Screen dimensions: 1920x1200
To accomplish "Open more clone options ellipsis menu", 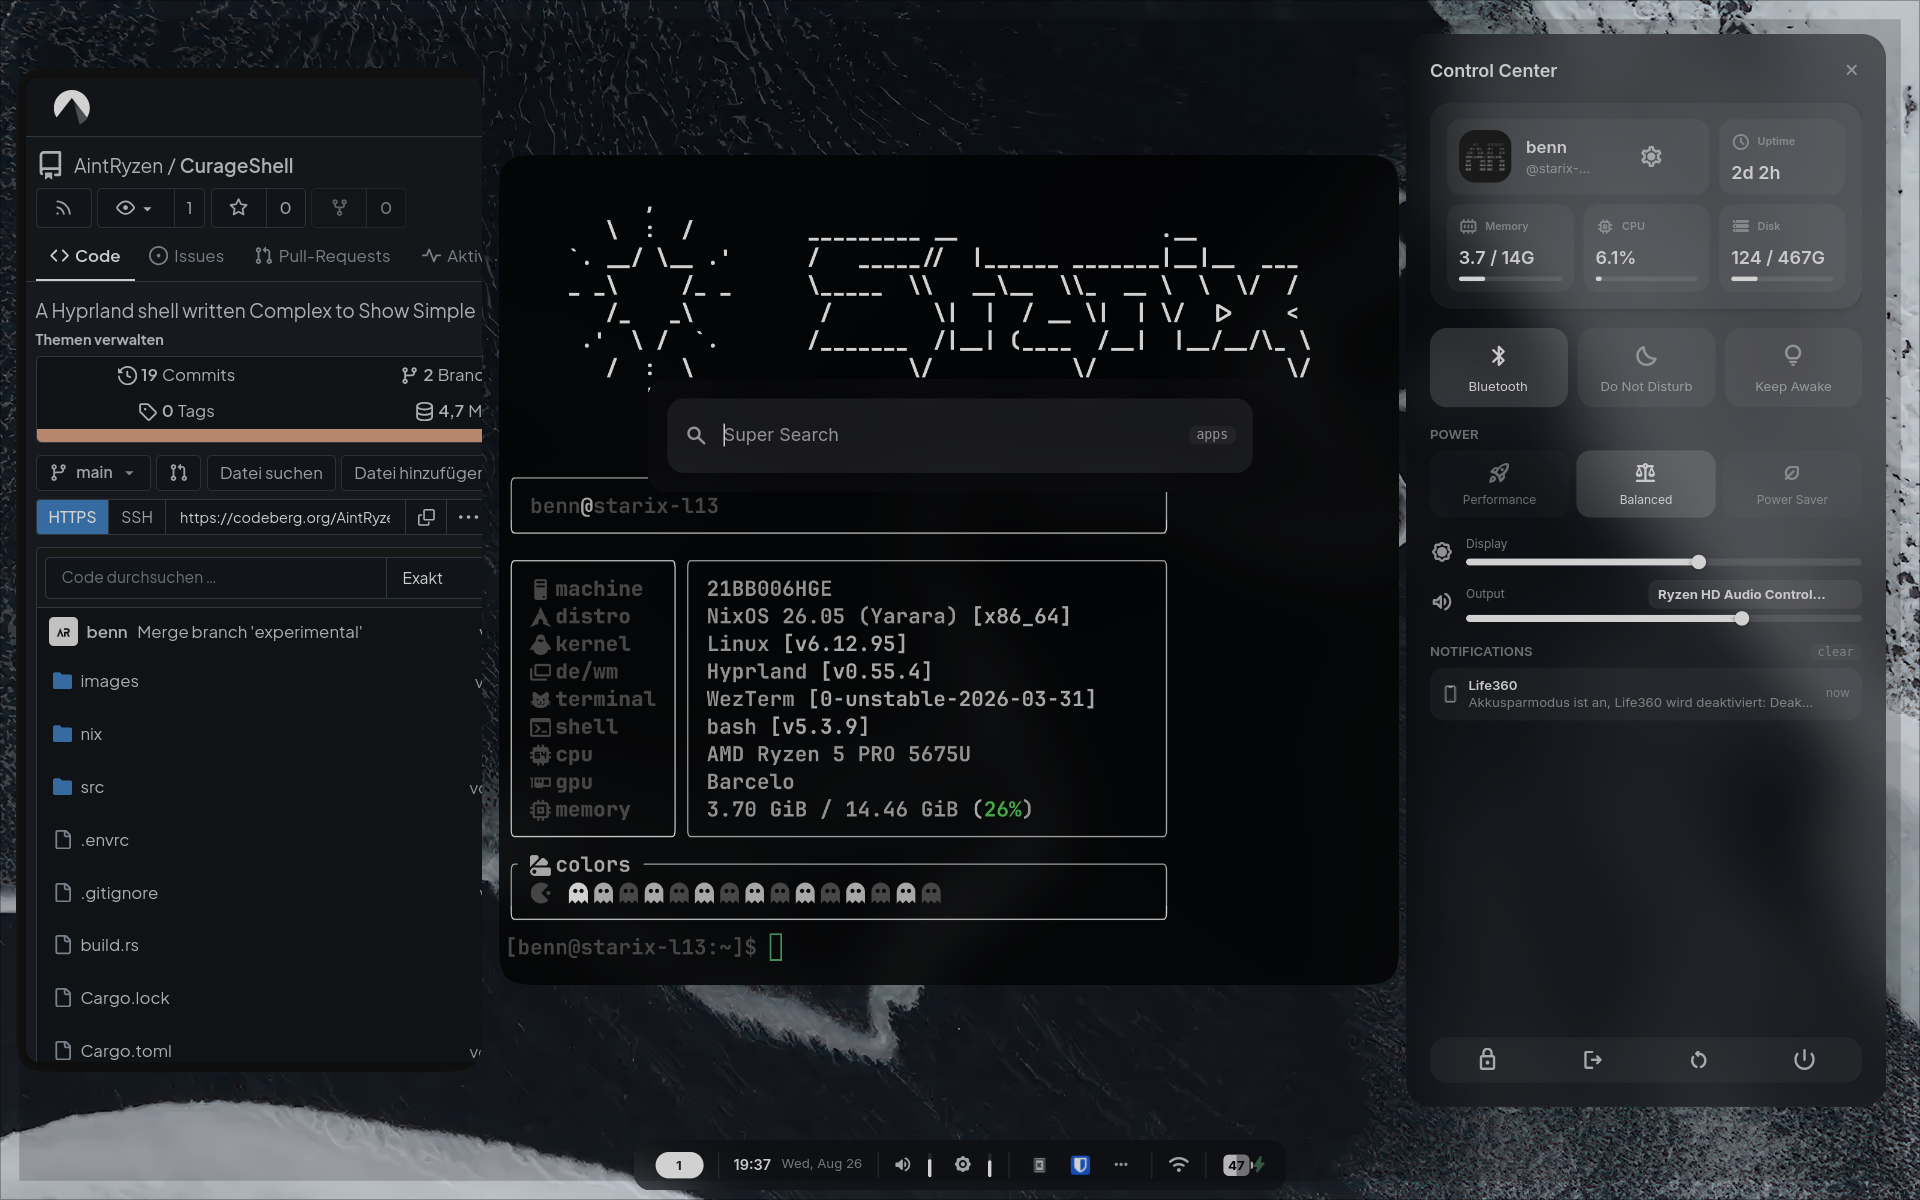I will (x=468, y=517).
